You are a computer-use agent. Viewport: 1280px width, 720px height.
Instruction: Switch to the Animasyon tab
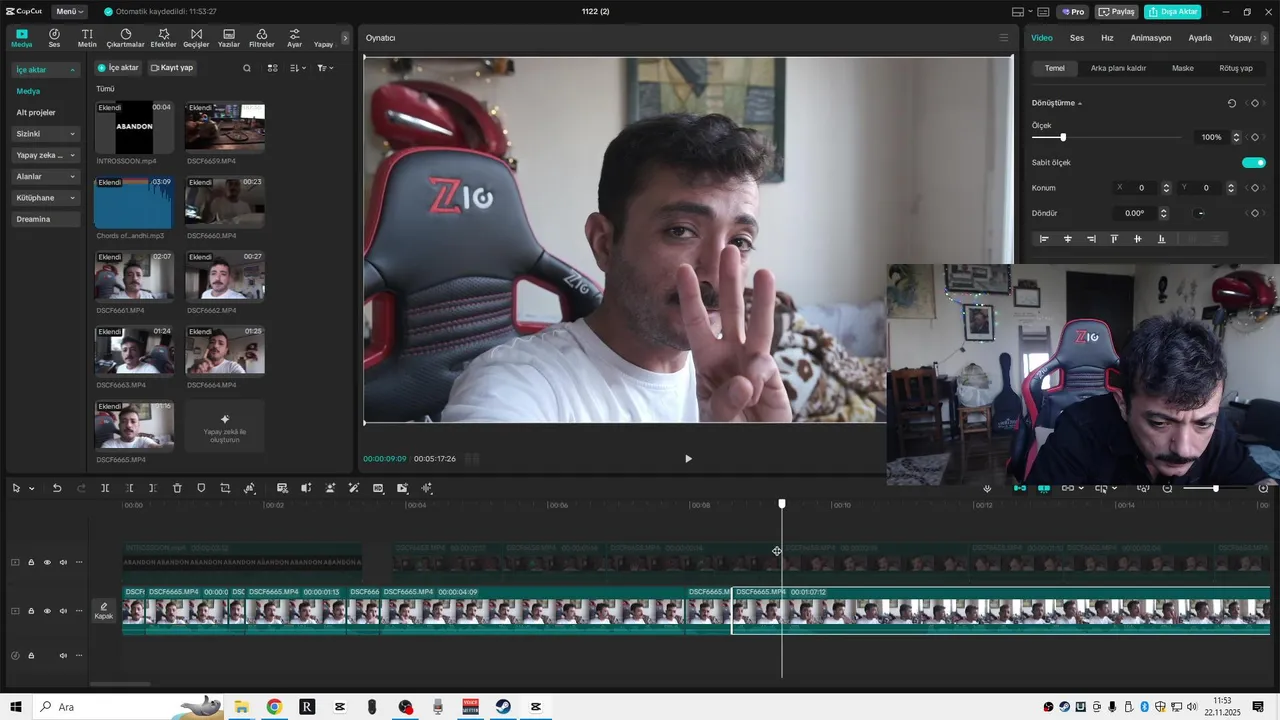pos(1151,38)
